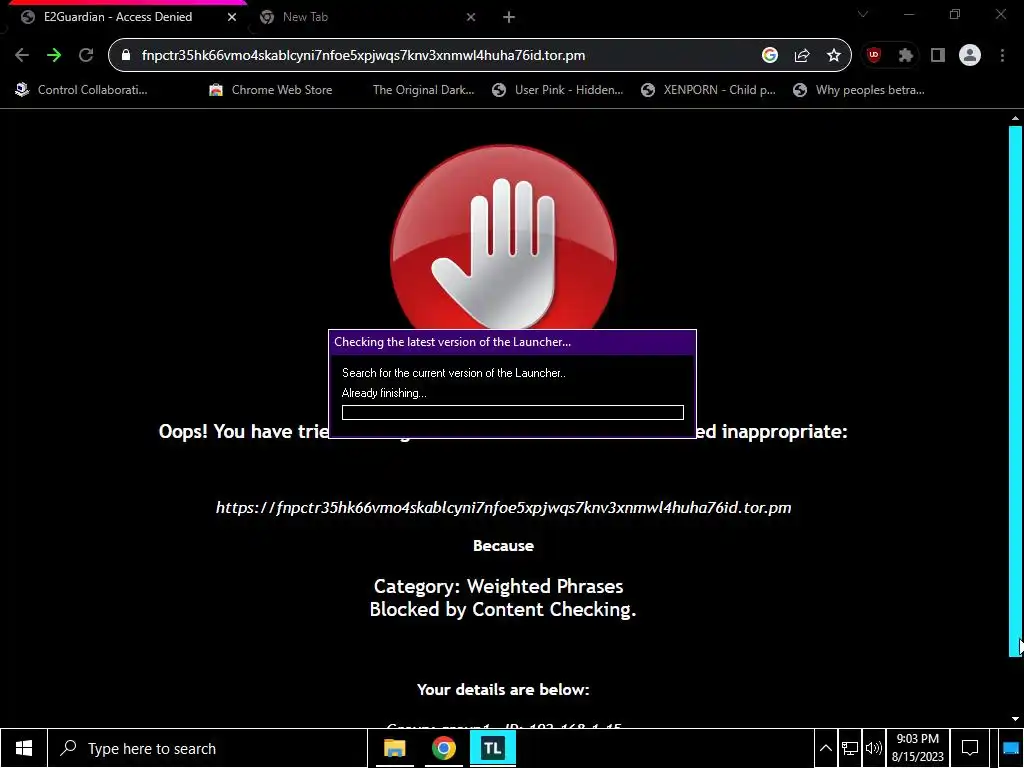Restore down the Chrome window
Image resolution: width=1024 pixels, height=768 pixels.
coord(955,14)
